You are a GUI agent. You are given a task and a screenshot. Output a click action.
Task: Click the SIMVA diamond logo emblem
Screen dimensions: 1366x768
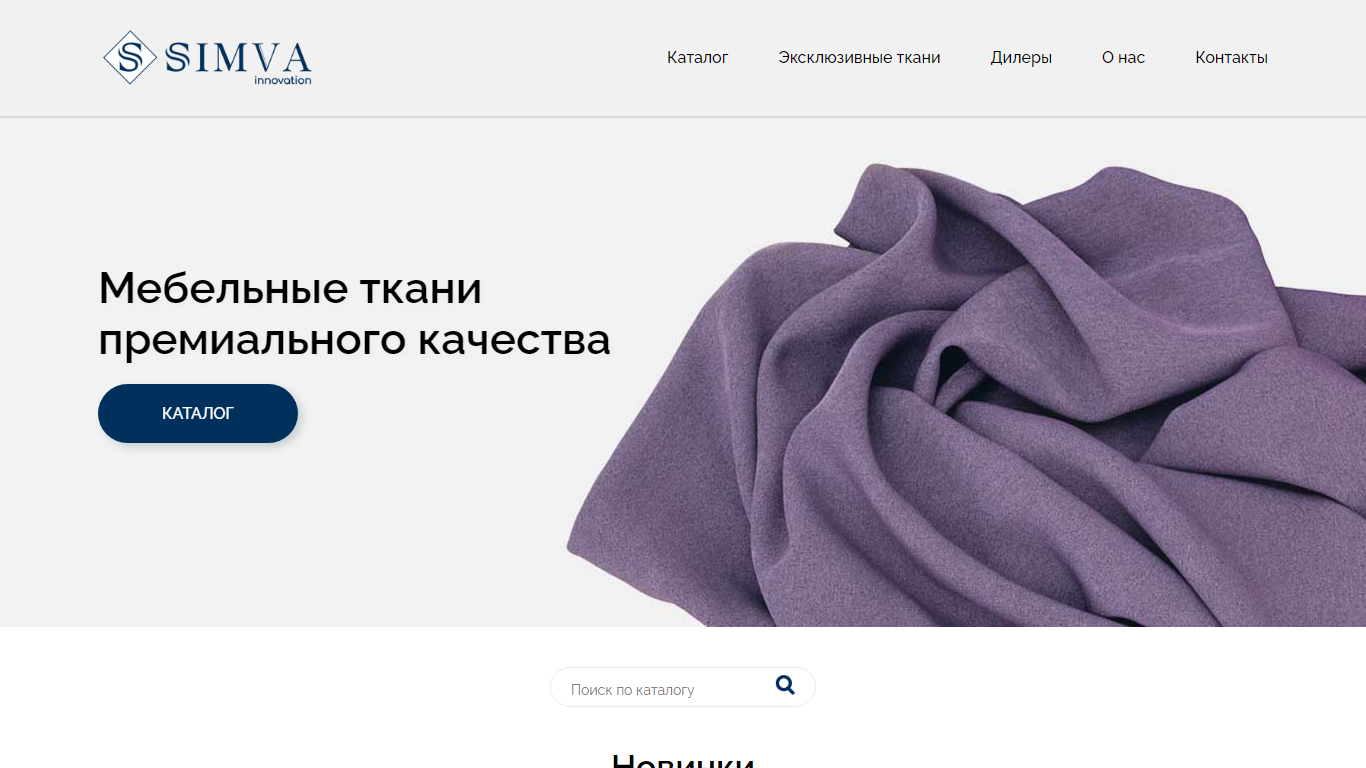click(130, 57)
